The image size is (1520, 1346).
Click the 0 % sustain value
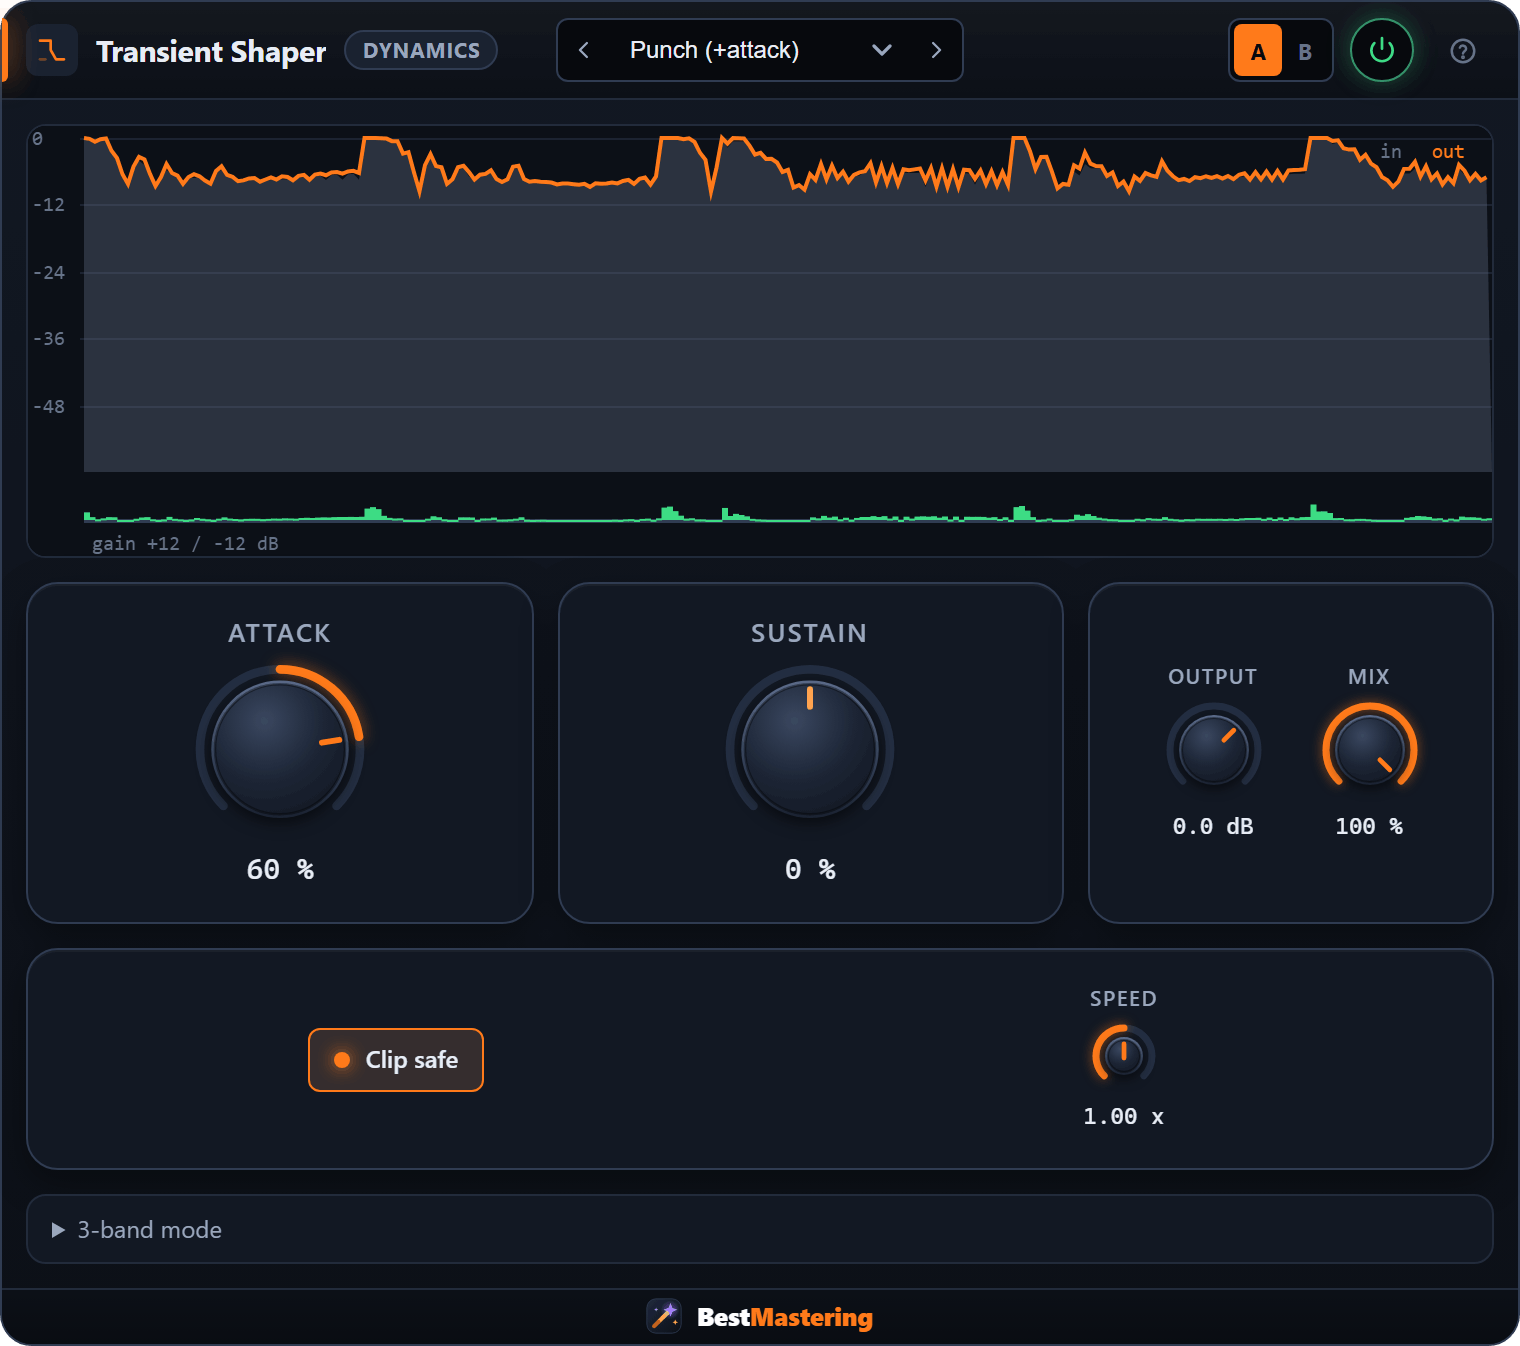coord(810,869)
